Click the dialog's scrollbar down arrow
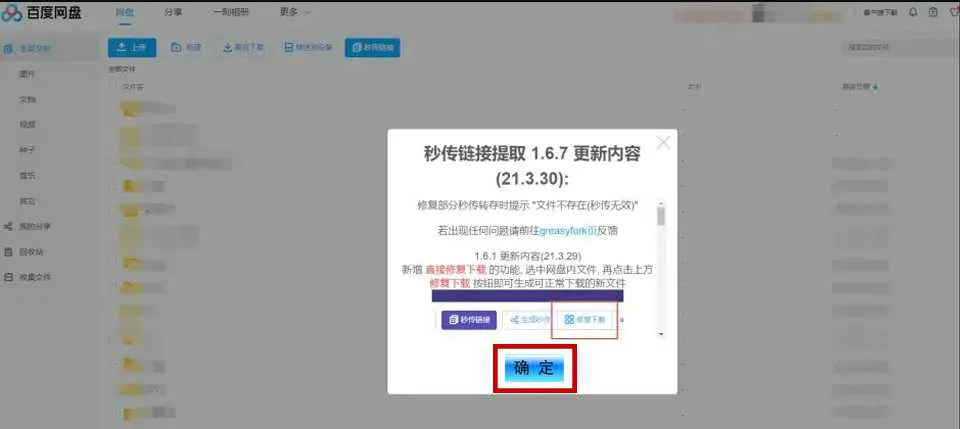The width and height of the screenshot is (960, 429). click(x=661, y=332)
